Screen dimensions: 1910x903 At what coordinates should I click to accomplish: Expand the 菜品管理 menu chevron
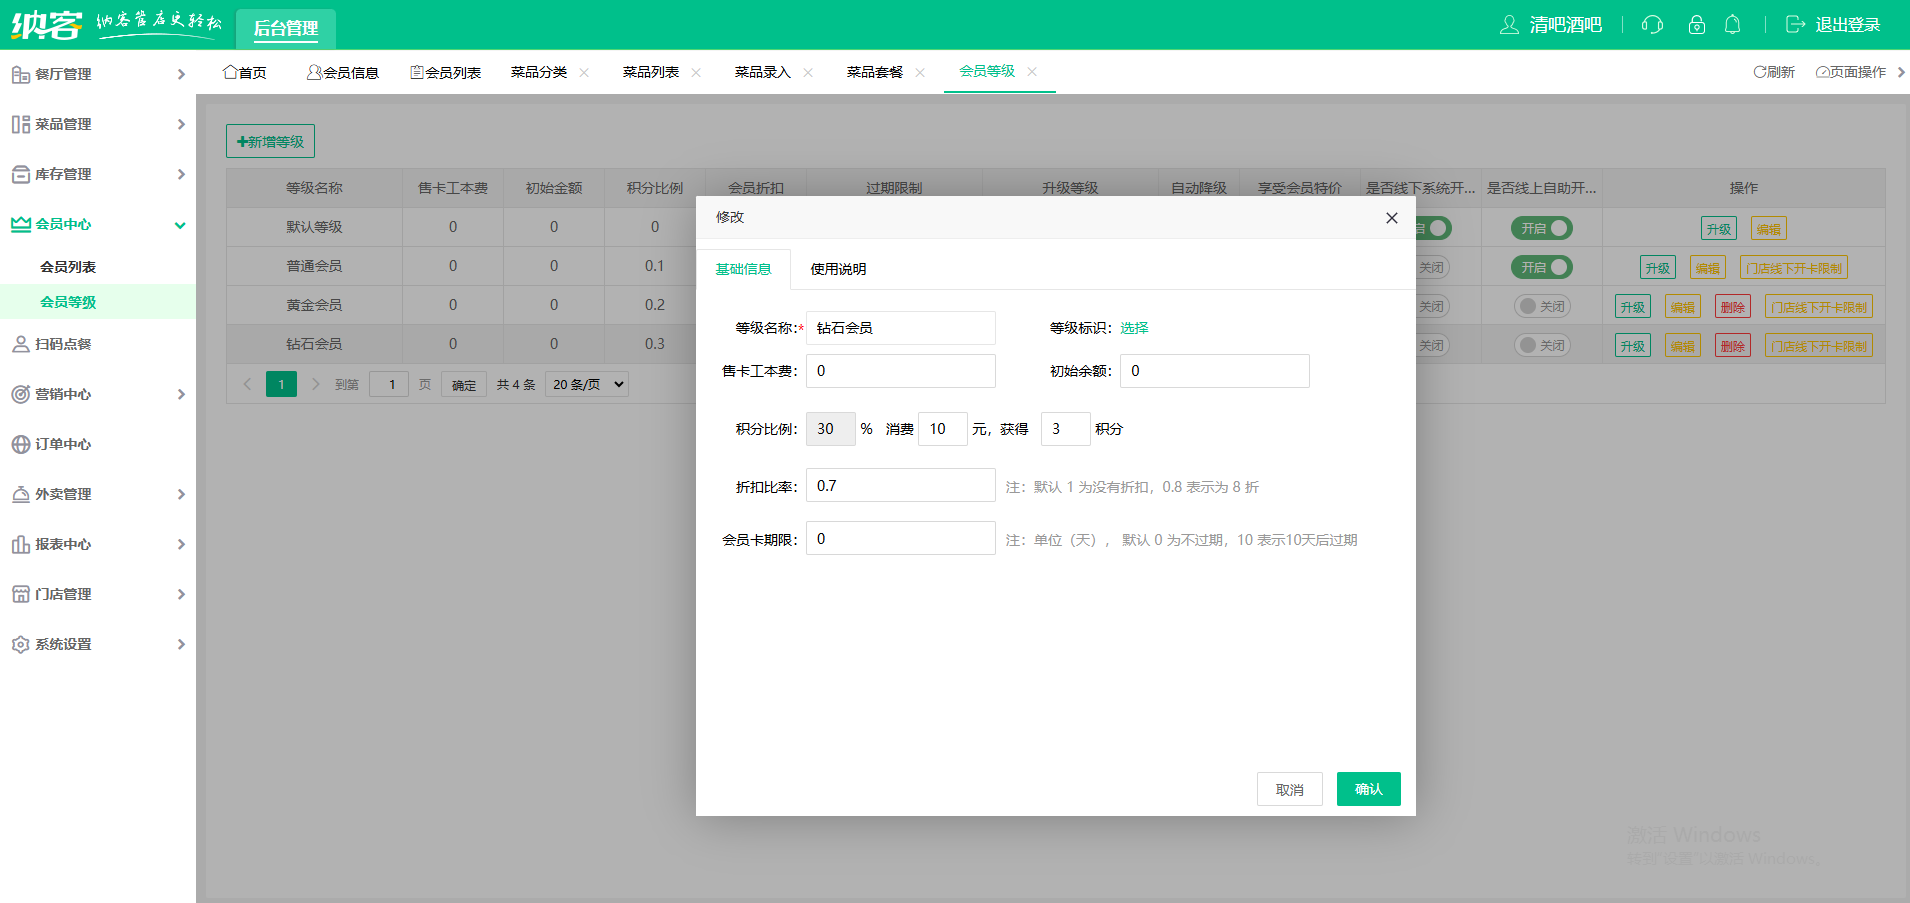coord(181,124)
